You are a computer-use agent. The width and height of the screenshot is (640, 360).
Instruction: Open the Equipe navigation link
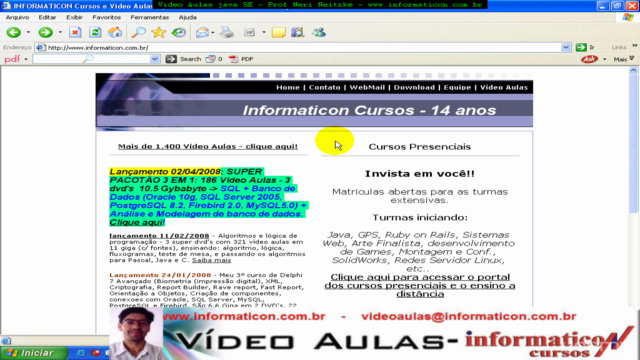point(457,87)
